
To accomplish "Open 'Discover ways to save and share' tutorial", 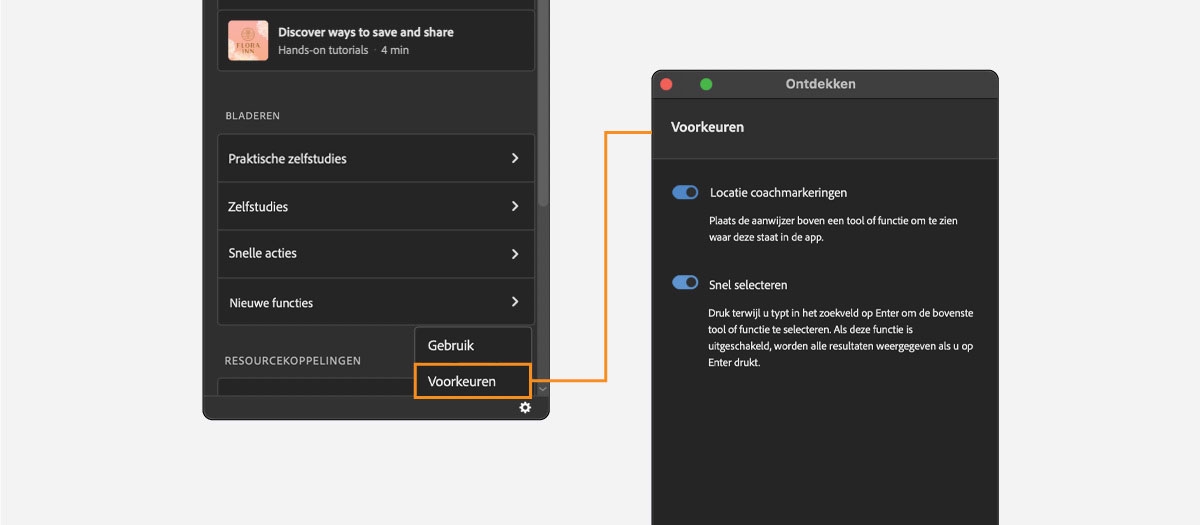I will (x=365, y=33).
